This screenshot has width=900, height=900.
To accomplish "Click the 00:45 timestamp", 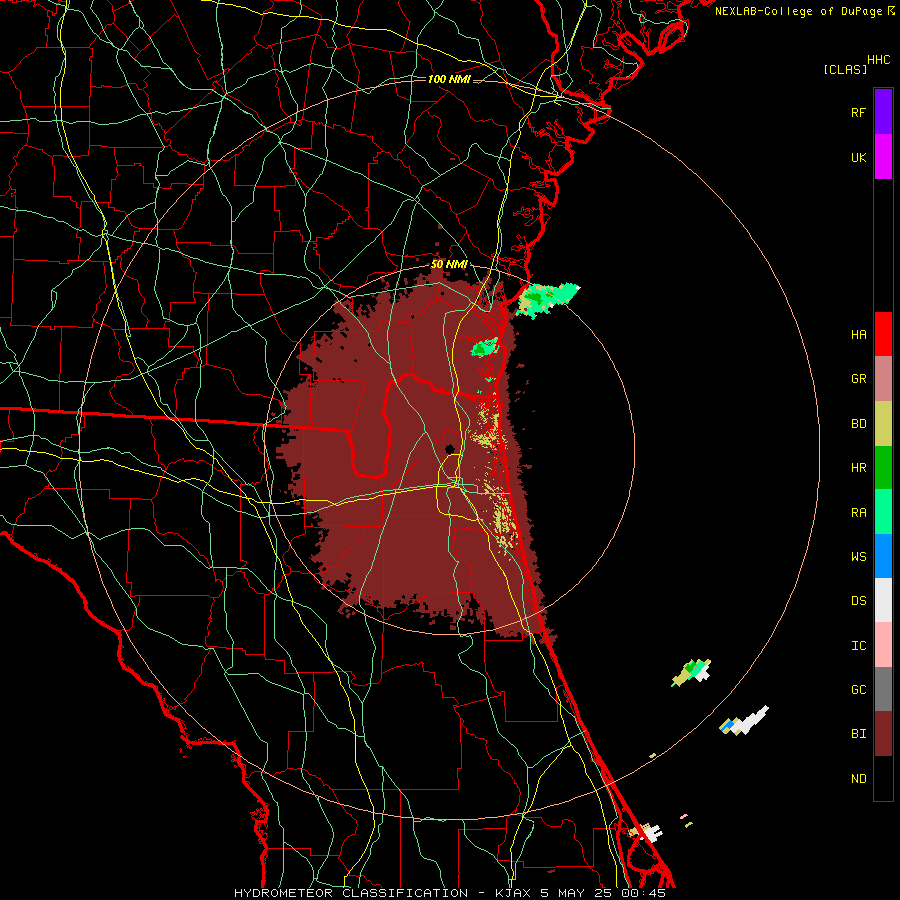I will pos(643,893).
